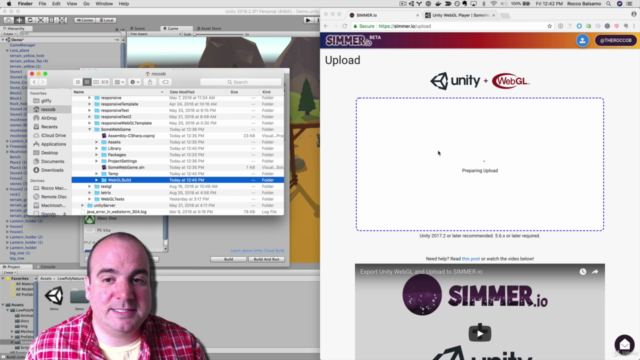Switch Finder to list view
Screen dimensions: 640x360
[x=87, y=82]
